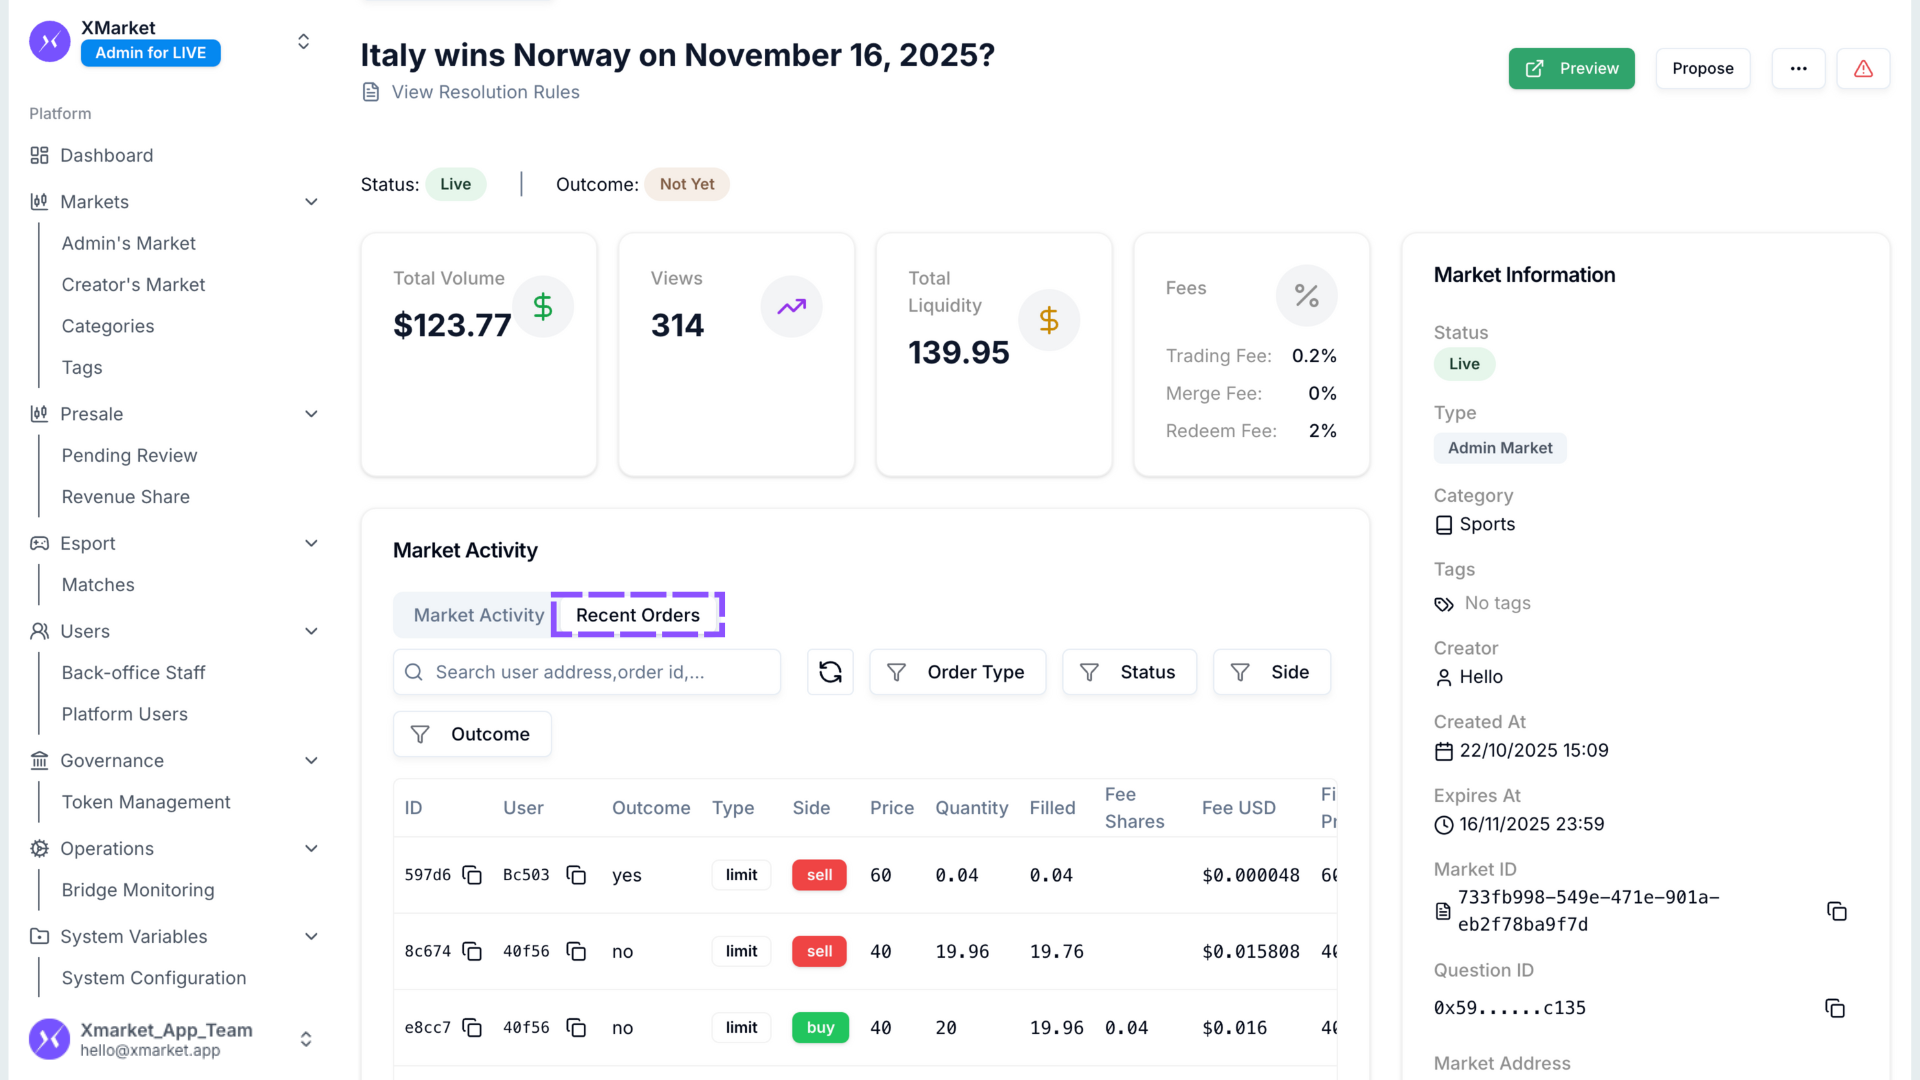This screenshot has height=1080, width=1920.
Task: Open the Outcome filter dropdown
Action: (472, 734)
